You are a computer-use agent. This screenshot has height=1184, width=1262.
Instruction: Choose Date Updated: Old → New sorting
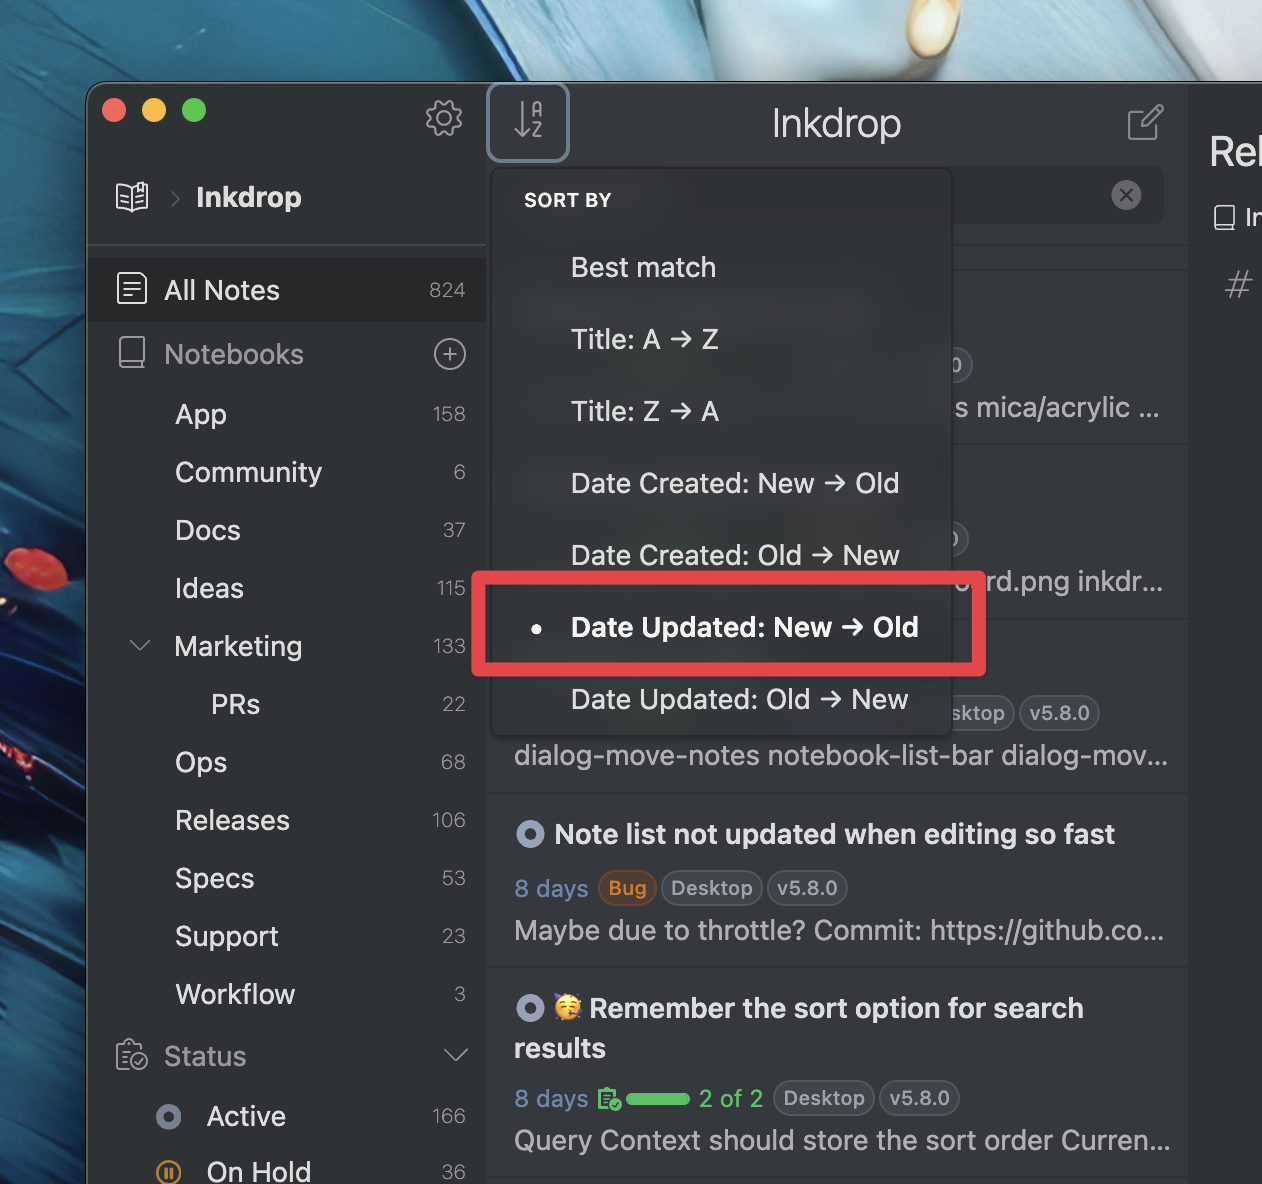coord(738,699)
